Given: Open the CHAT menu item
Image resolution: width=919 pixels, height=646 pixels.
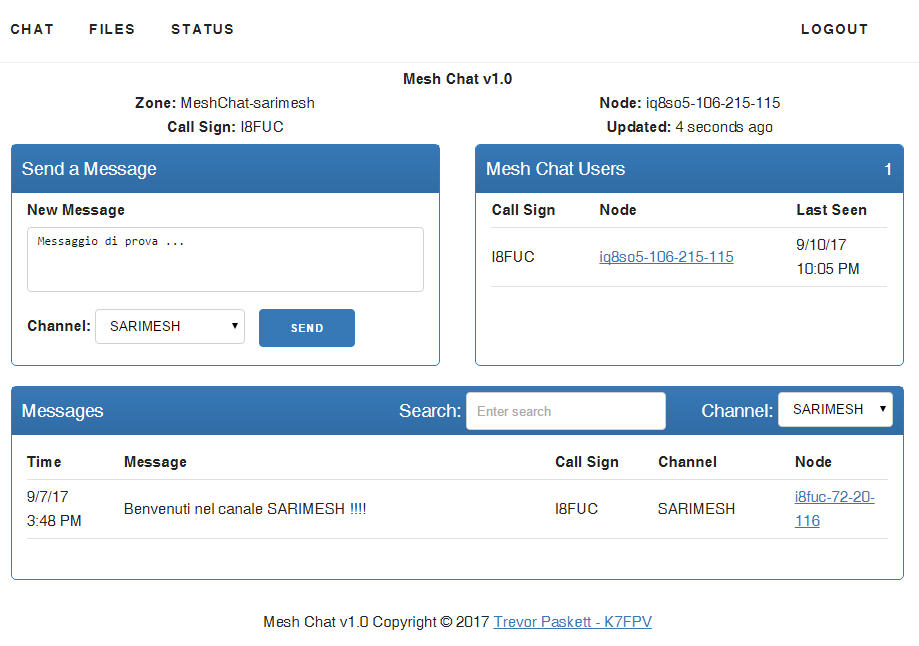Looking at the screenshot, I should click(32, 29).
